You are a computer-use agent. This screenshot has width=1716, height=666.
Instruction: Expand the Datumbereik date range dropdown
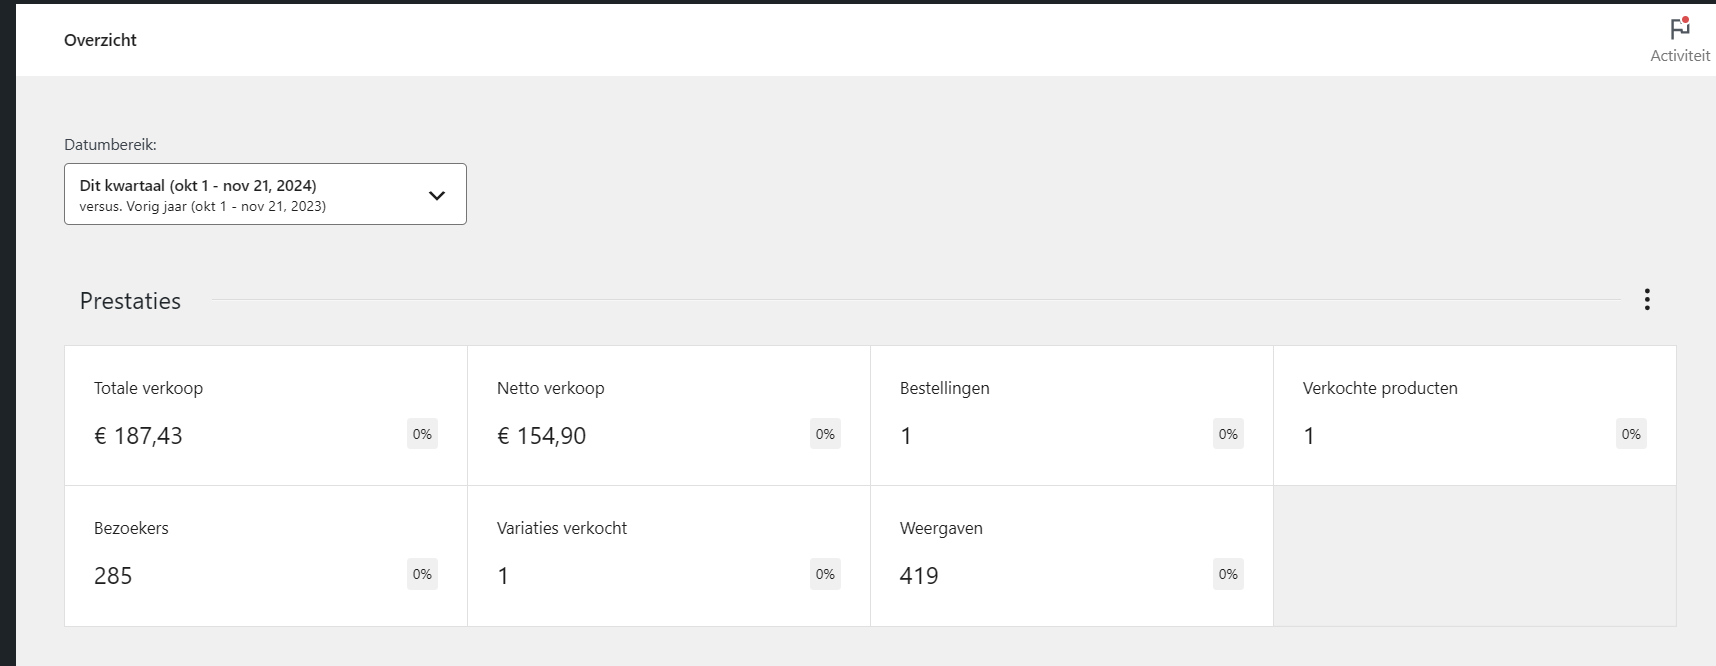[x=265, y=194]
